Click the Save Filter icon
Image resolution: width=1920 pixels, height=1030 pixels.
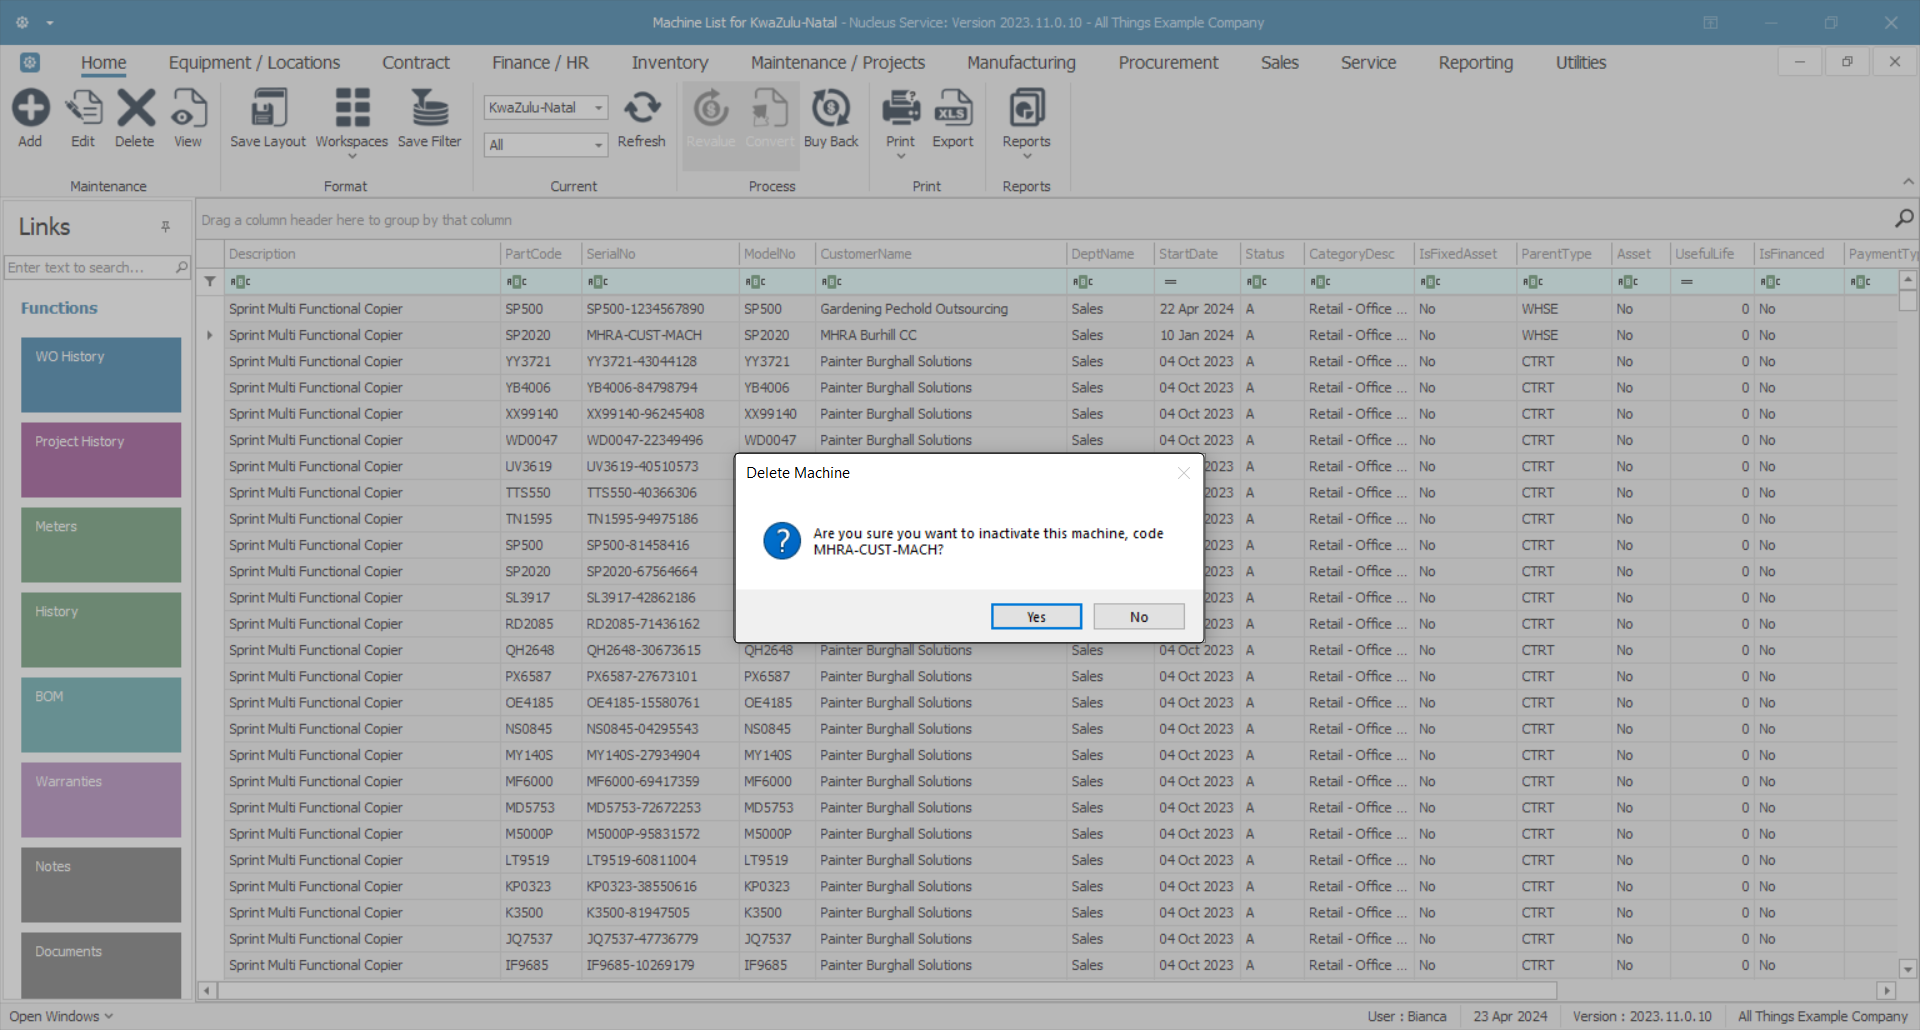tap(430, 109)
